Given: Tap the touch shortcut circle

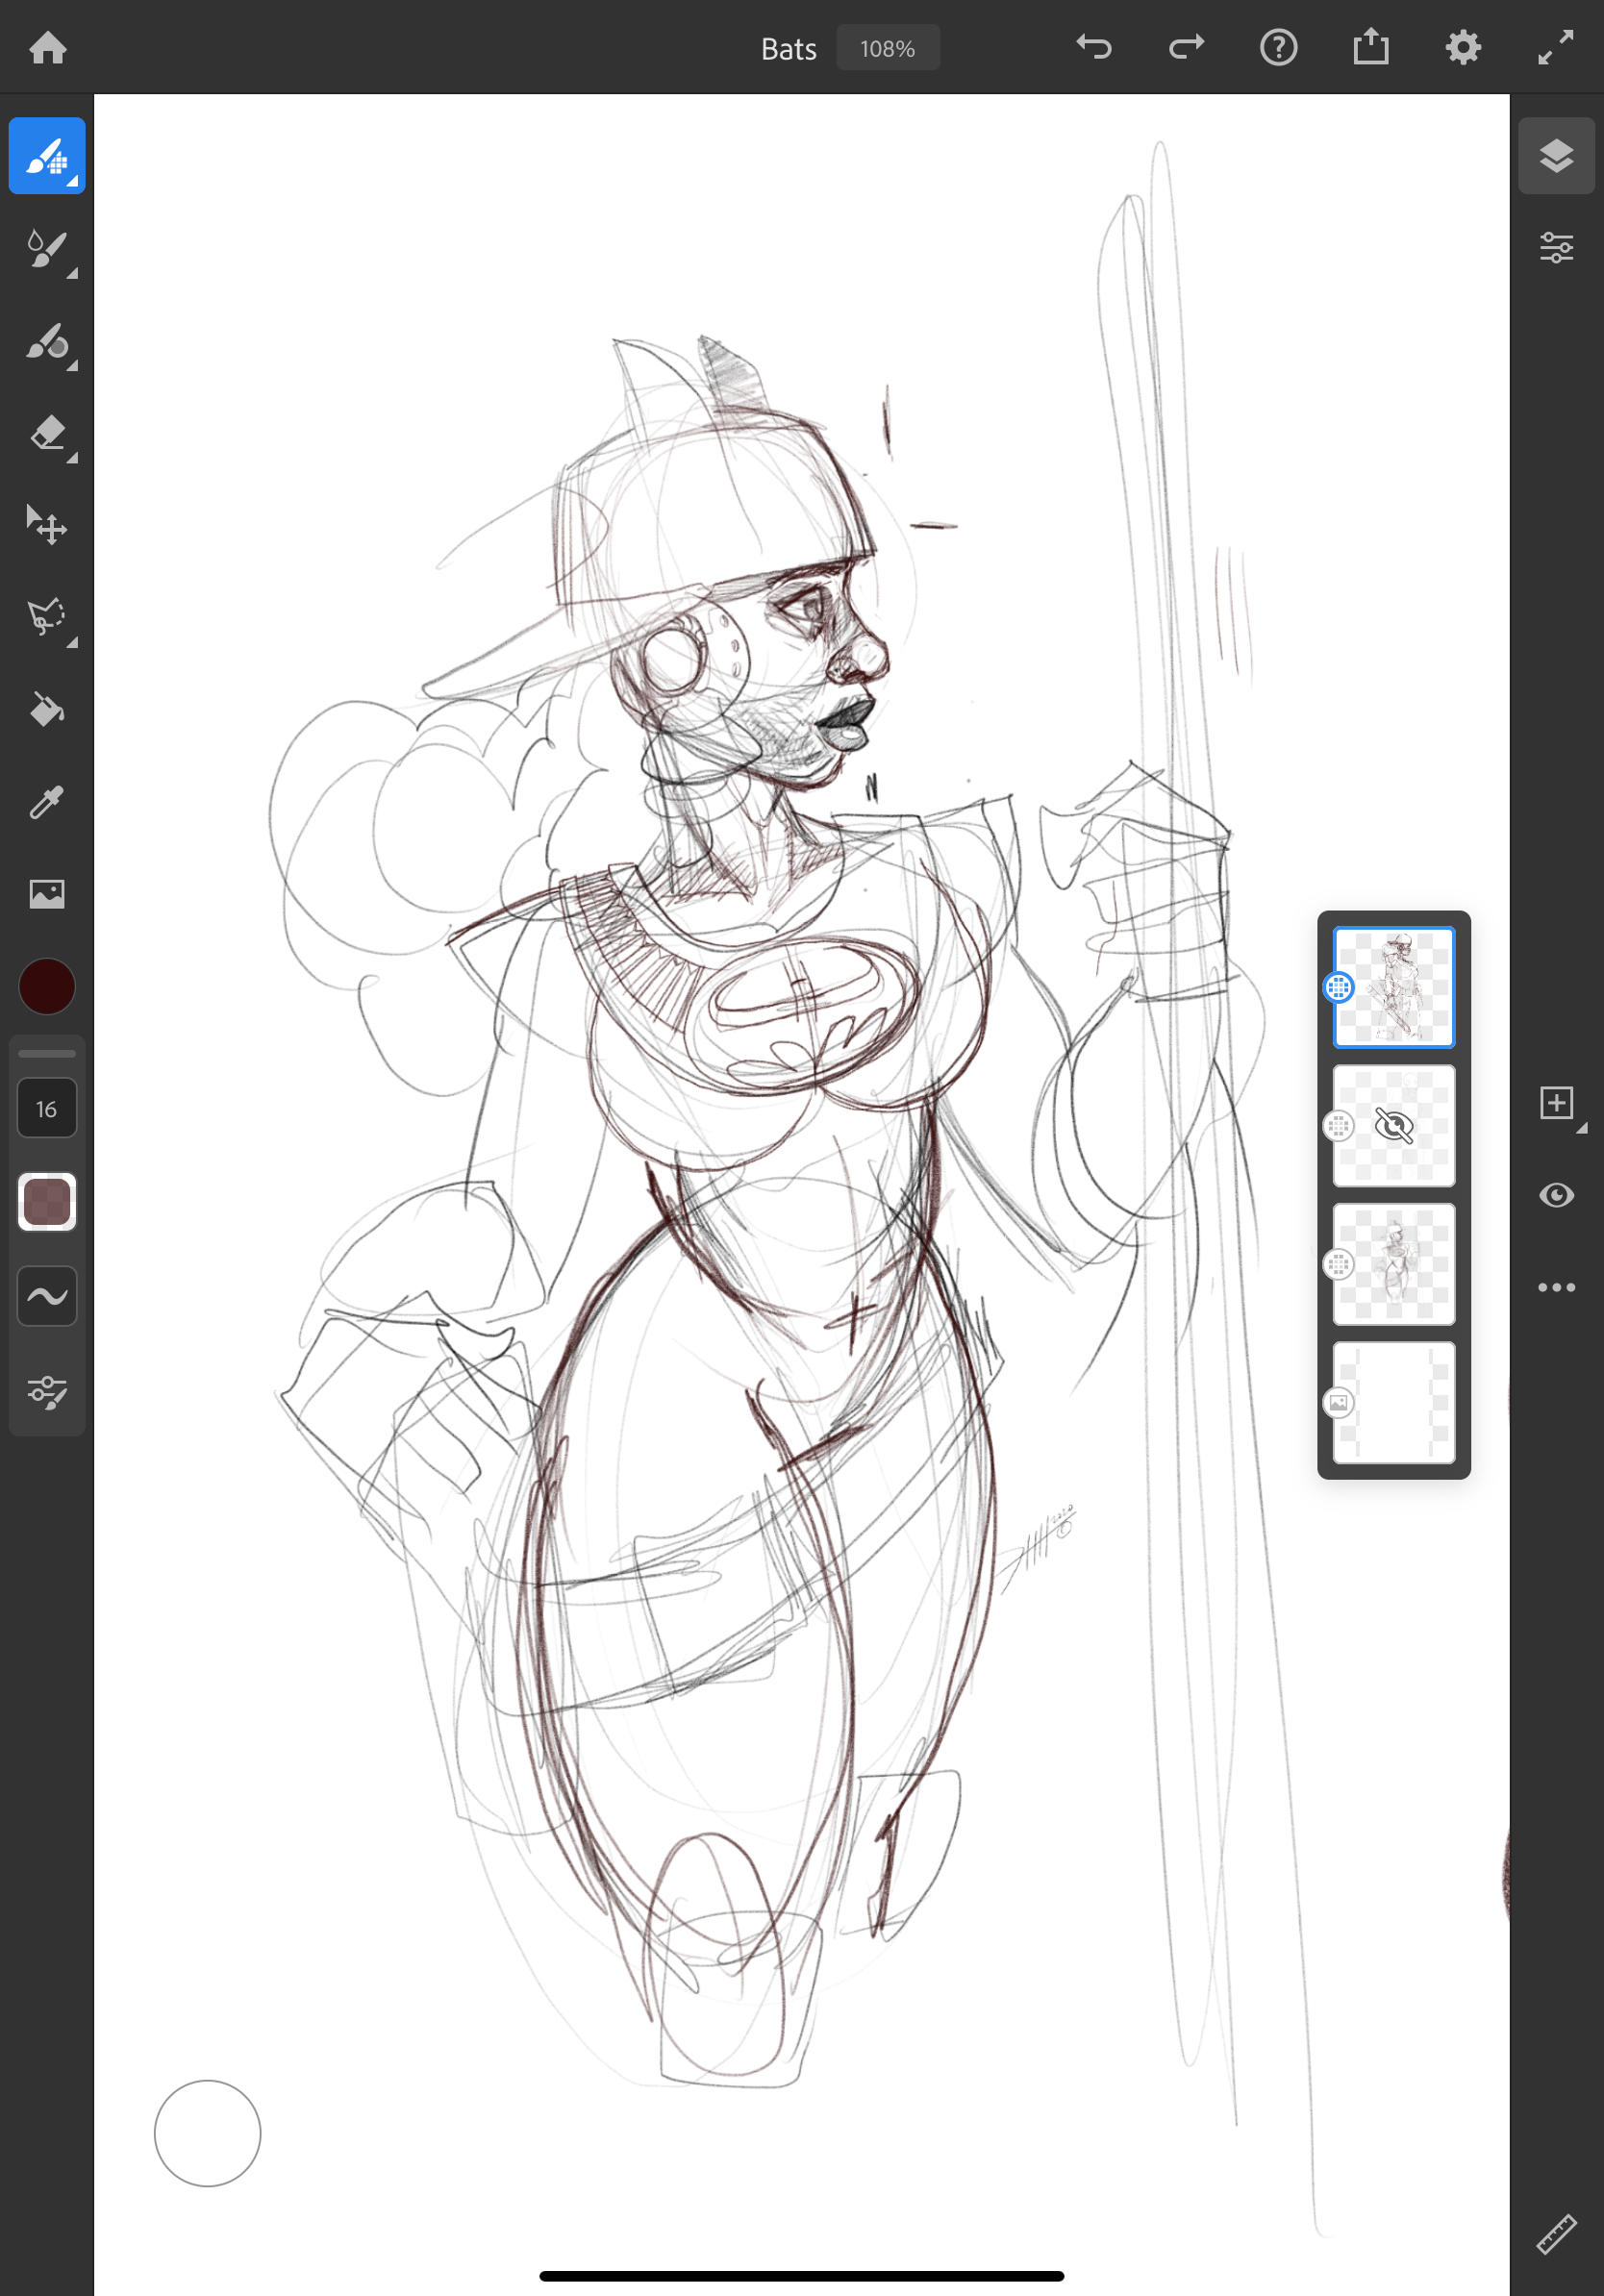Looking at the screenshot, I should (x=208, y=2134).
